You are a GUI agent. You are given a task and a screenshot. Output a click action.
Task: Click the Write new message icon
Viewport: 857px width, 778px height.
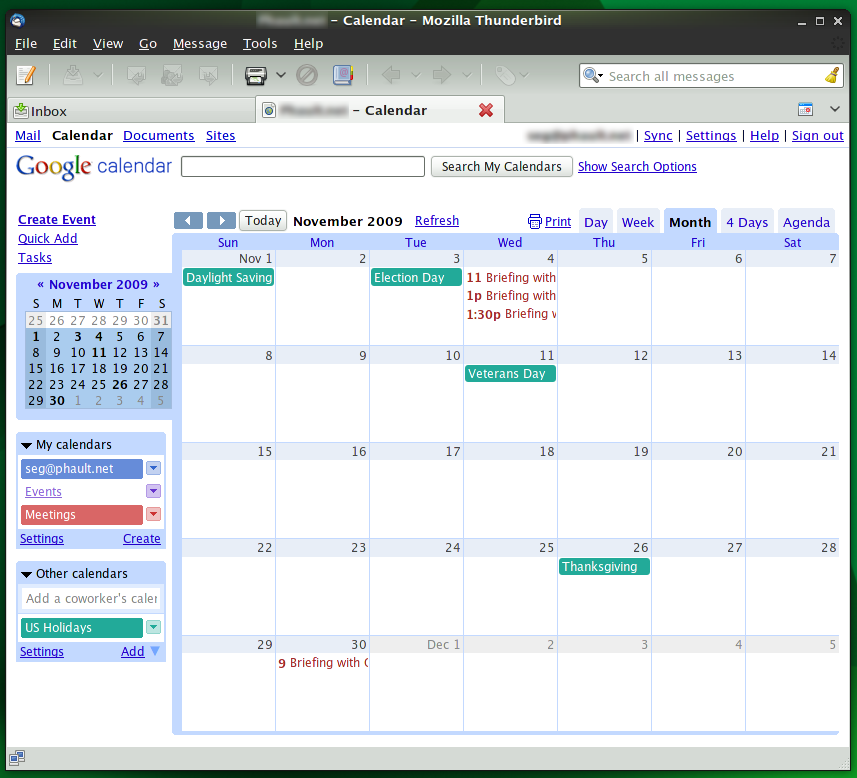coord(26,75)
